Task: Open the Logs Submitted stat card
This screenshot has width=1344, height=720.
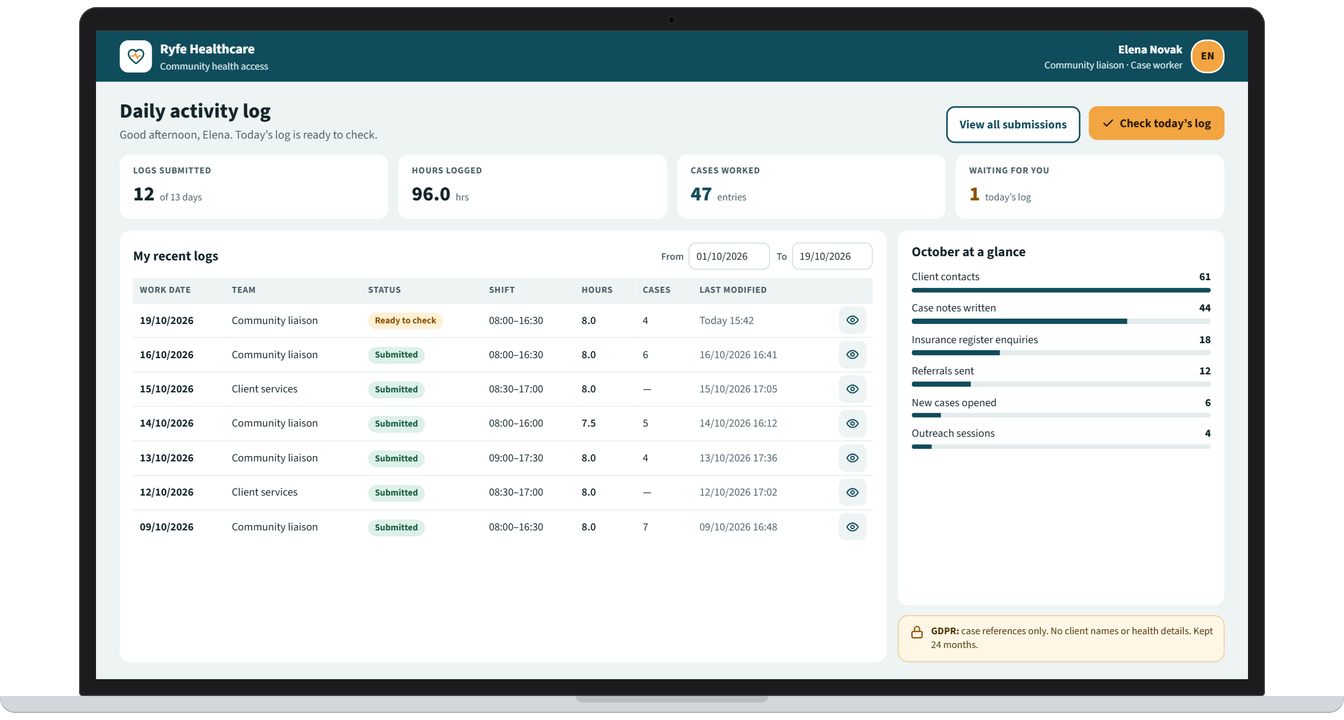Action: pos(254,186)
